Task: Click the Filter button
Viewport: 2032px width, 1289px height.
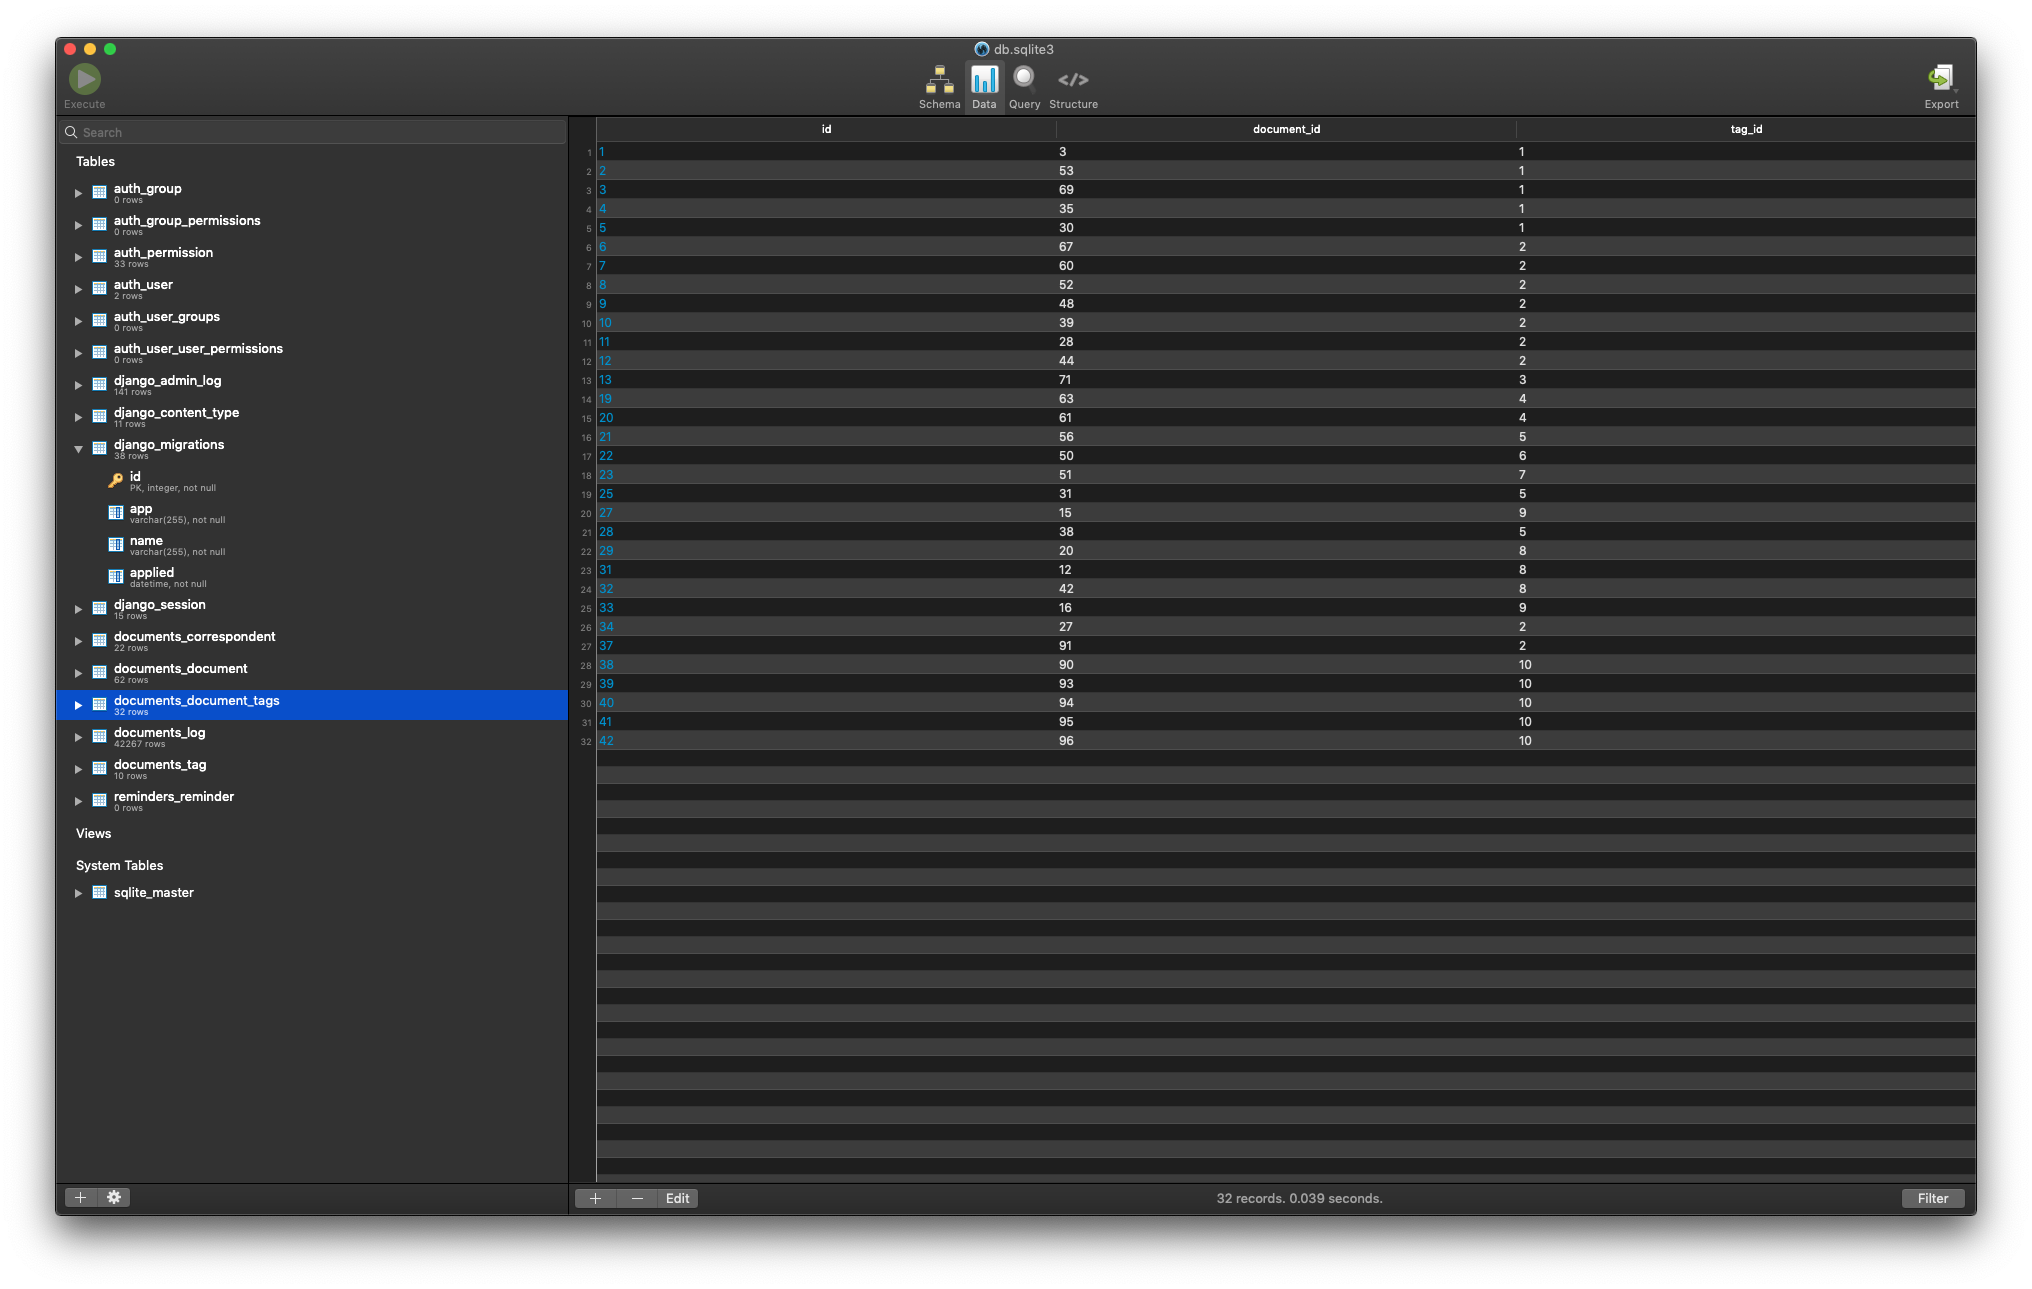Action: [1932, 1198]
